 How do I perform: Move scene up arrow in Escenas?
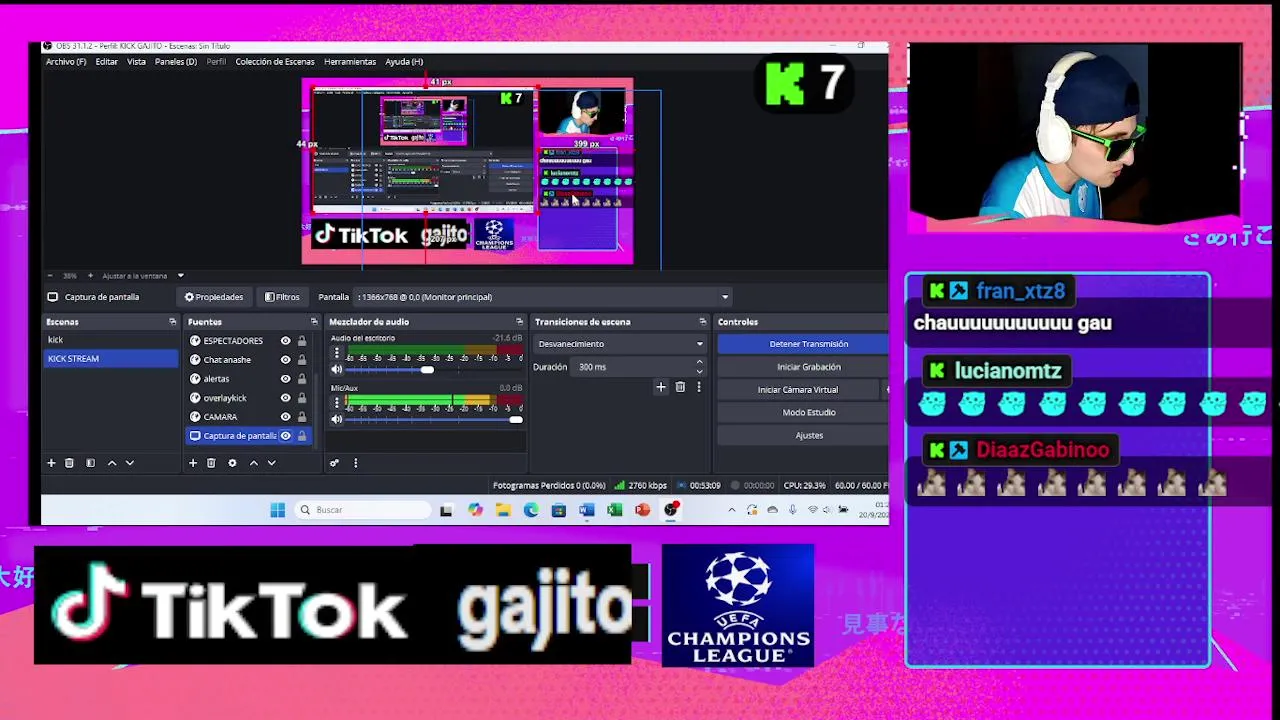click(x=112, y=463)
